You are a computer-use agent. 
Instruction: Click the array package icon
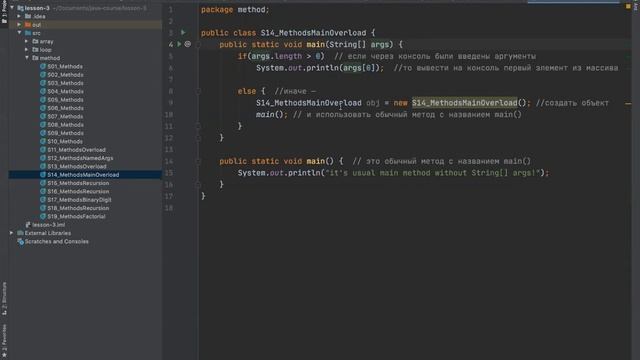35,41
